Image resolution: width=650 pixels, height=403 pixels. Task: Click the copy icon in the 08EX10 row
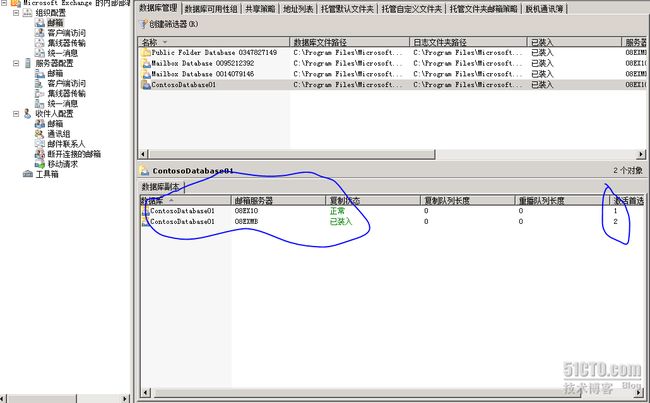coord(145,211)
